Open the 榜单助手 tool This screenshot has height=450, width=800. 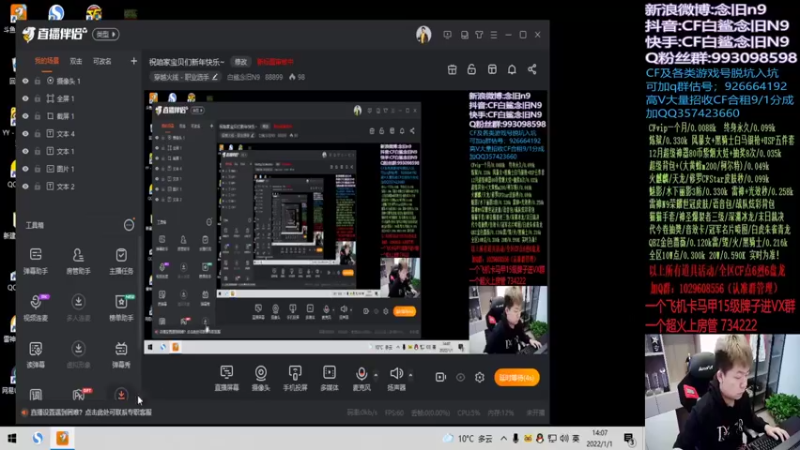[x=121, y=308]
